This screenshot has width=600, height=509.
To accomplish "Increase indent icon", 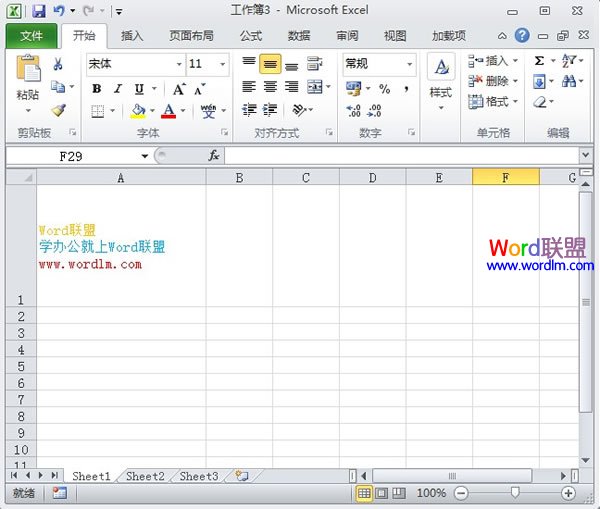I will (270, 110).
